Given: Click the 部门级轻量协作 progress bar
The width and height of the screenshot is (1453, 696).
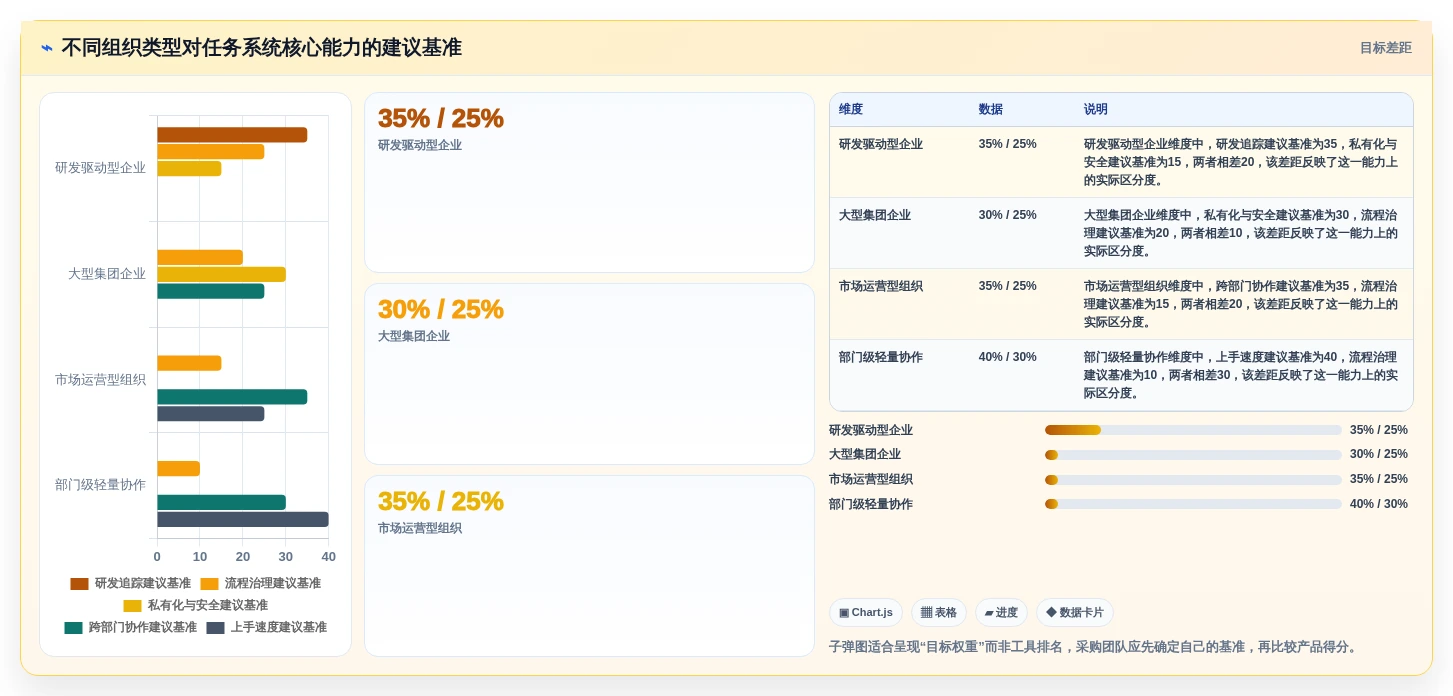Looking at the screenshot, I should tap(1193, 504).
